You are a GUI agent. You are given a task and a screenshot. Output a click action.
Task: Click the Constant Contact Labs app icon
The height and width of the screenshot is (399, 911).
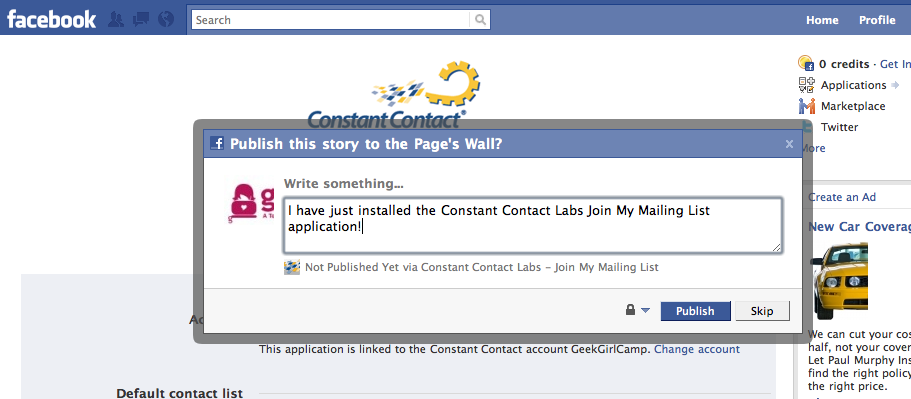[292, 267]
